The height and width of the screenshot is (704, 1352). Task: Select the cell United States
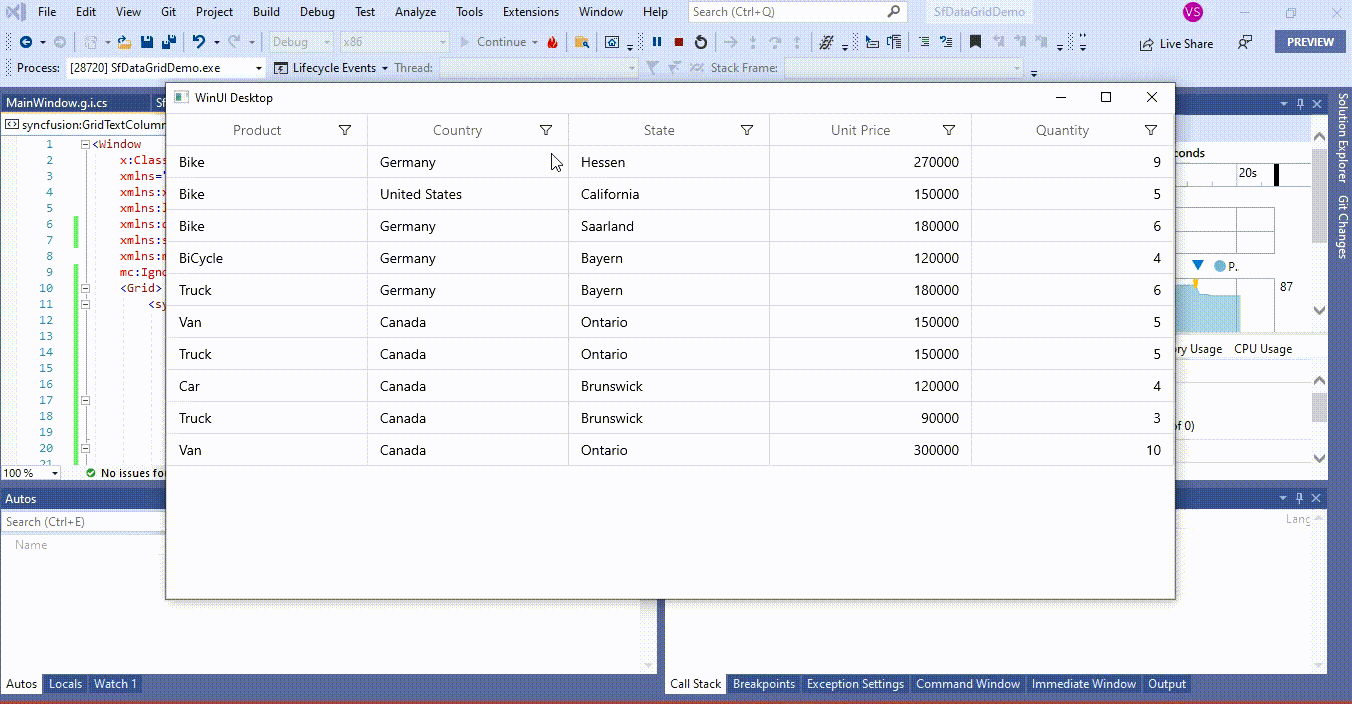tap(467, 194)
